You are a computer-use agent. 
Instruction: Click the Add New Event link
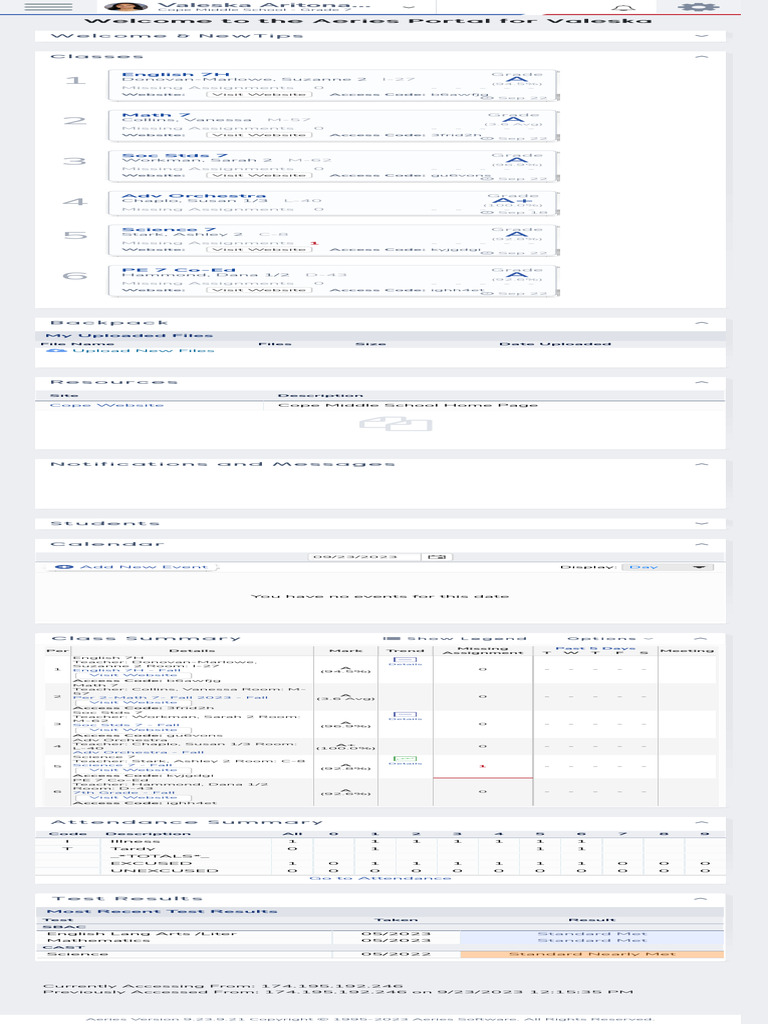pyautogui.click(x=144, y=567)
